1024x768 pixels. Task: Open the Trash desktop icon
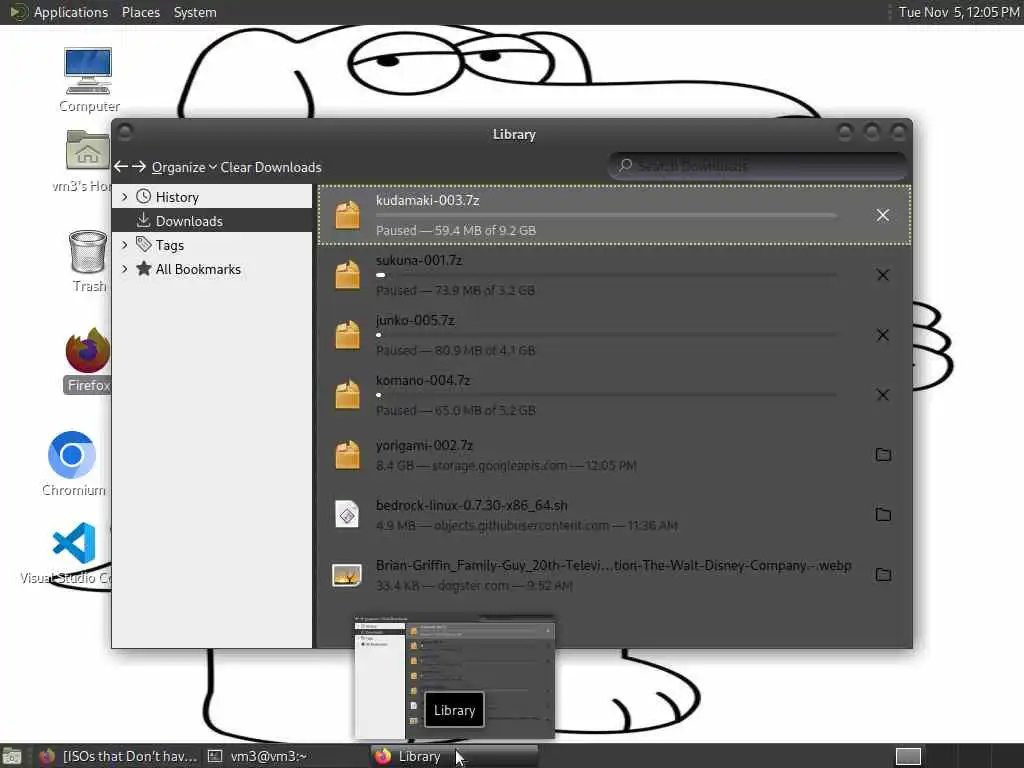point(88,261)
